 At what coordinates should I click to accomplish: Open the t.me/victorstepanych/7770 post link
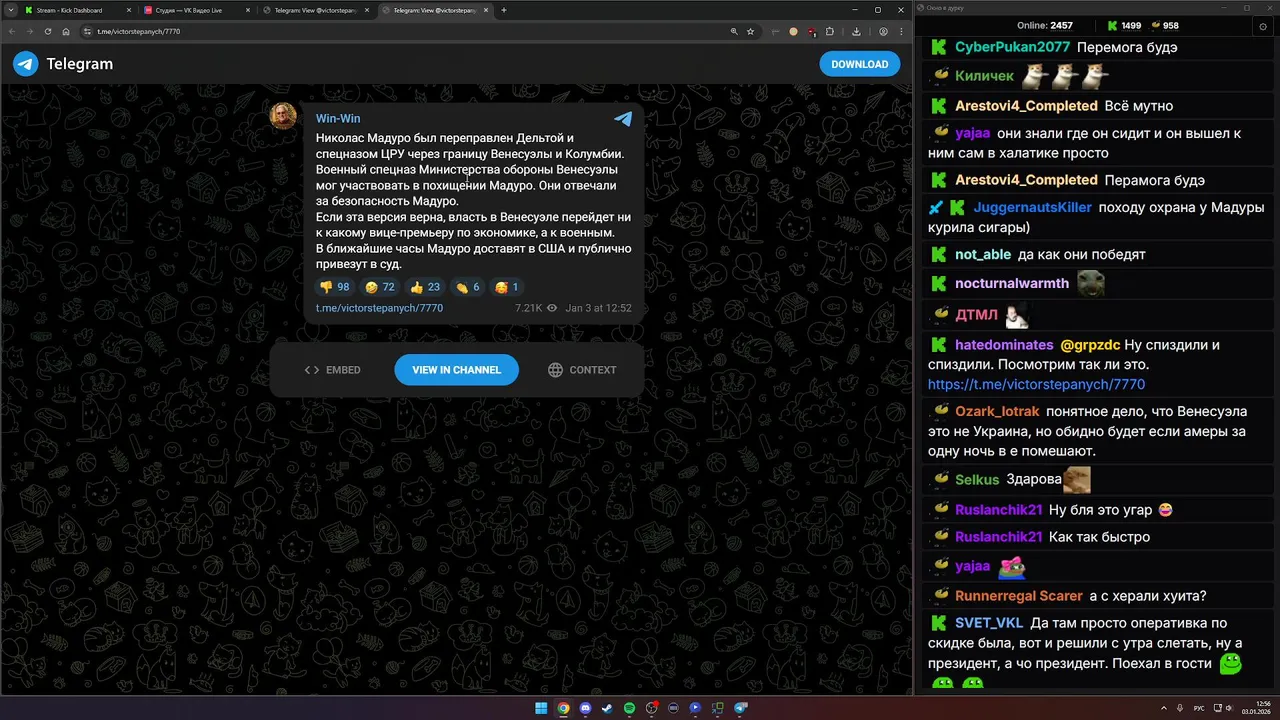click(379, 308)
